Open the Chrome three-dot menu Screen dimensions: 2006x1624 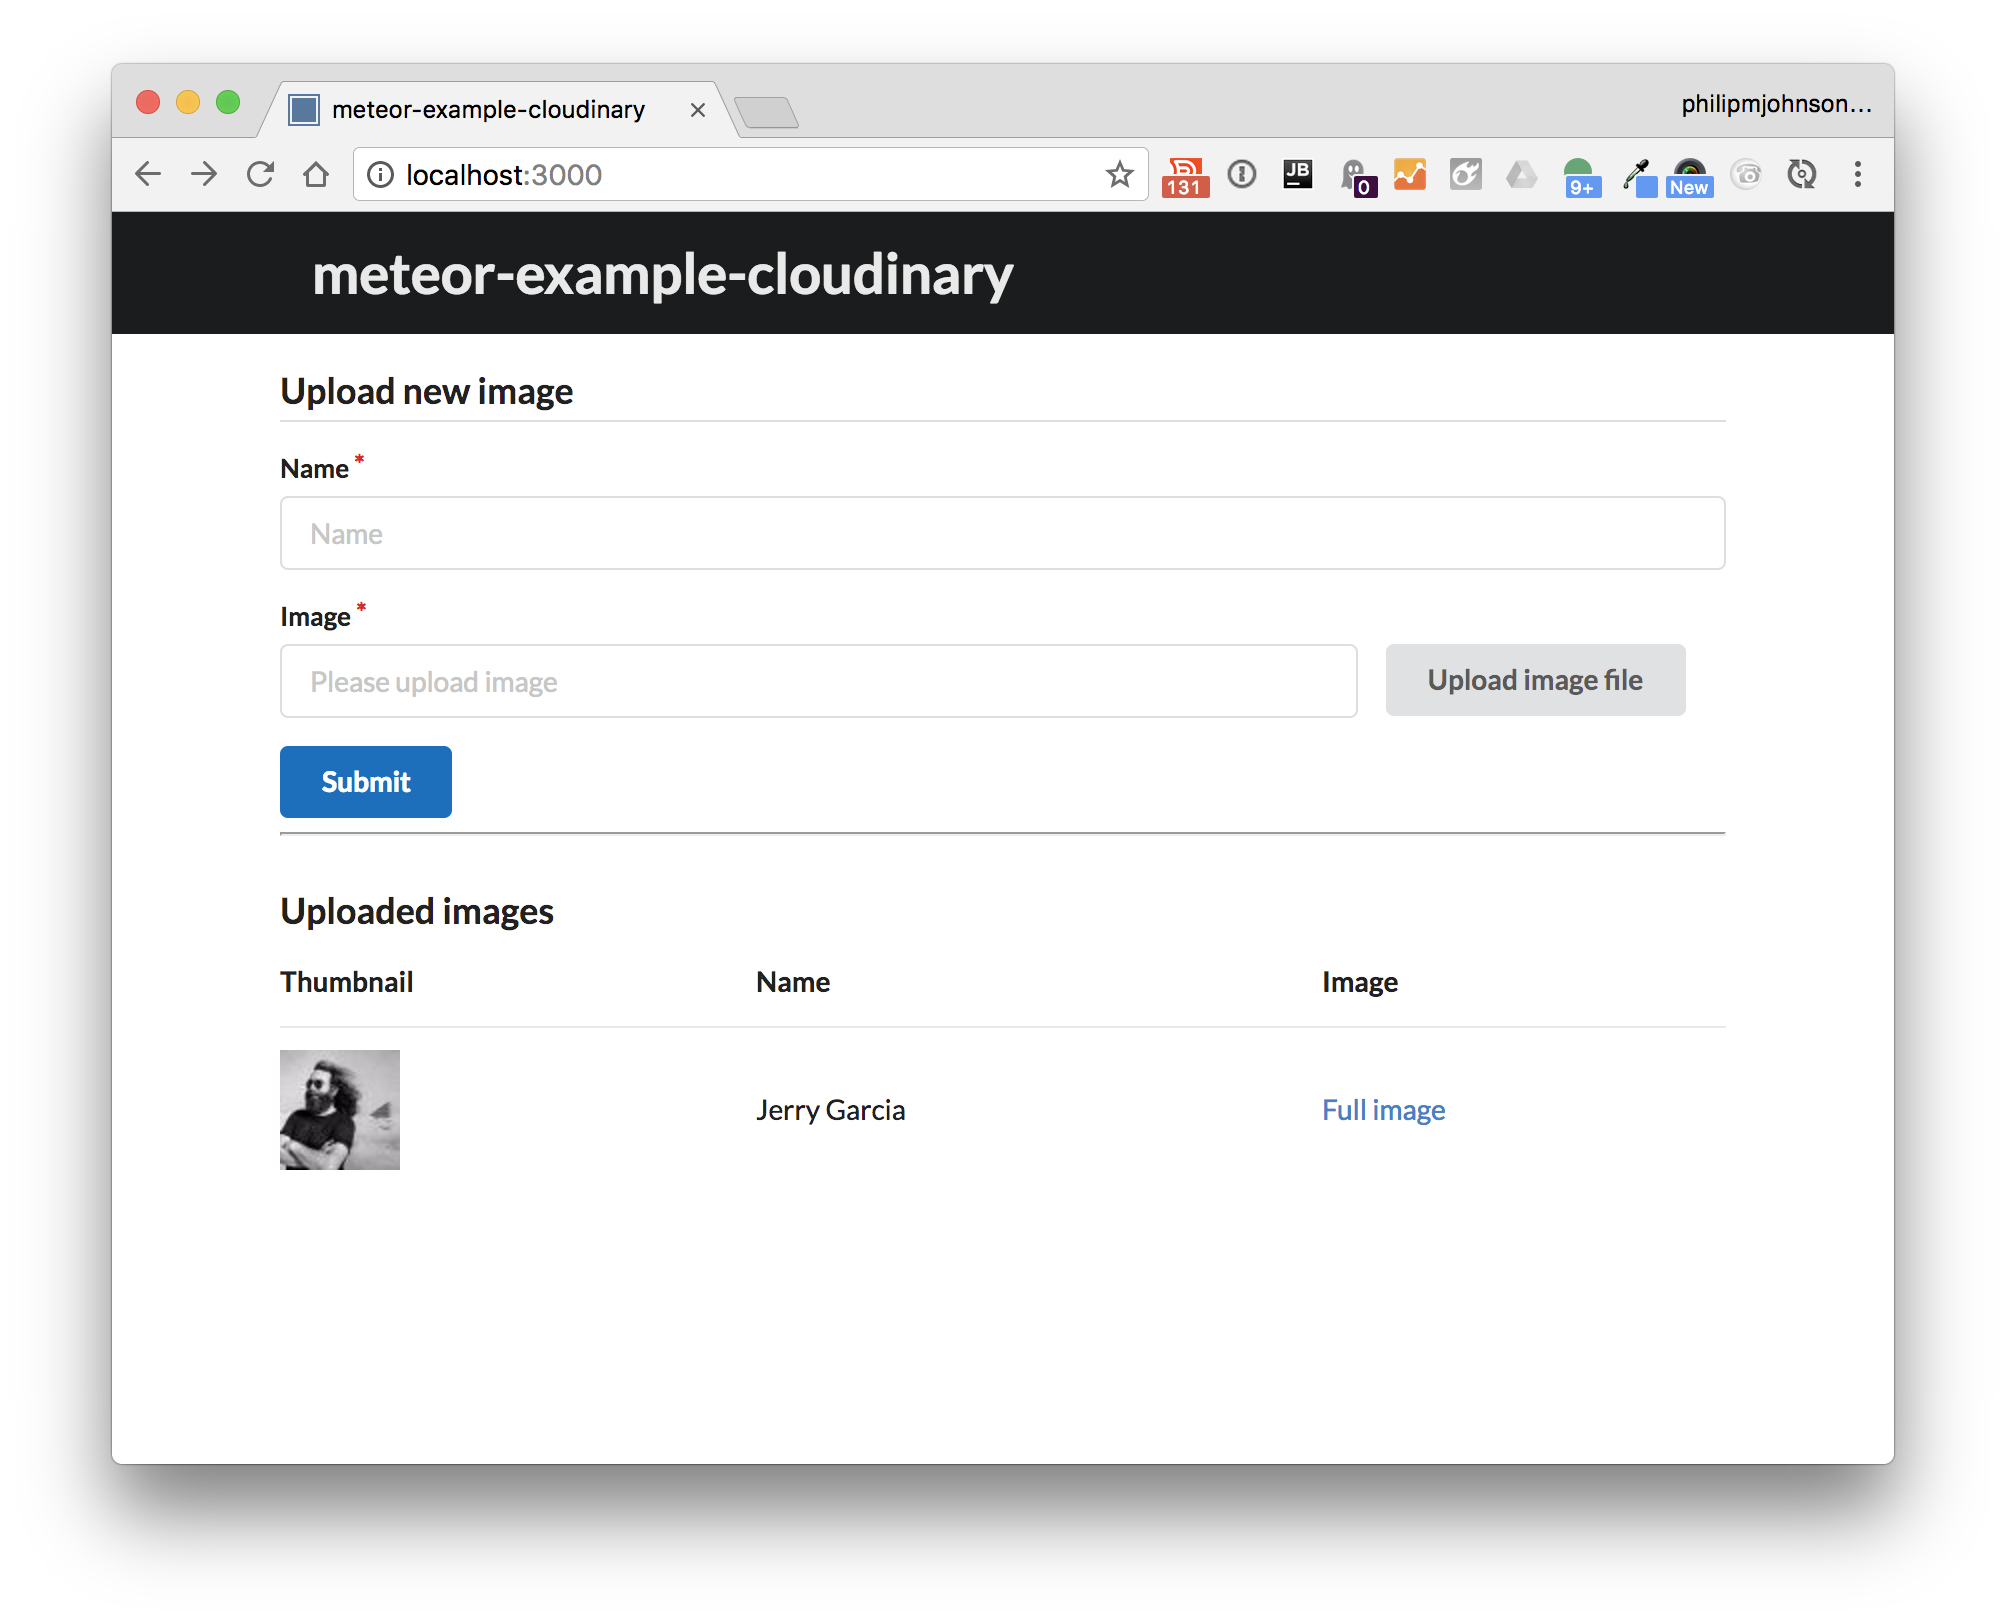click(x=1857, y=175)
